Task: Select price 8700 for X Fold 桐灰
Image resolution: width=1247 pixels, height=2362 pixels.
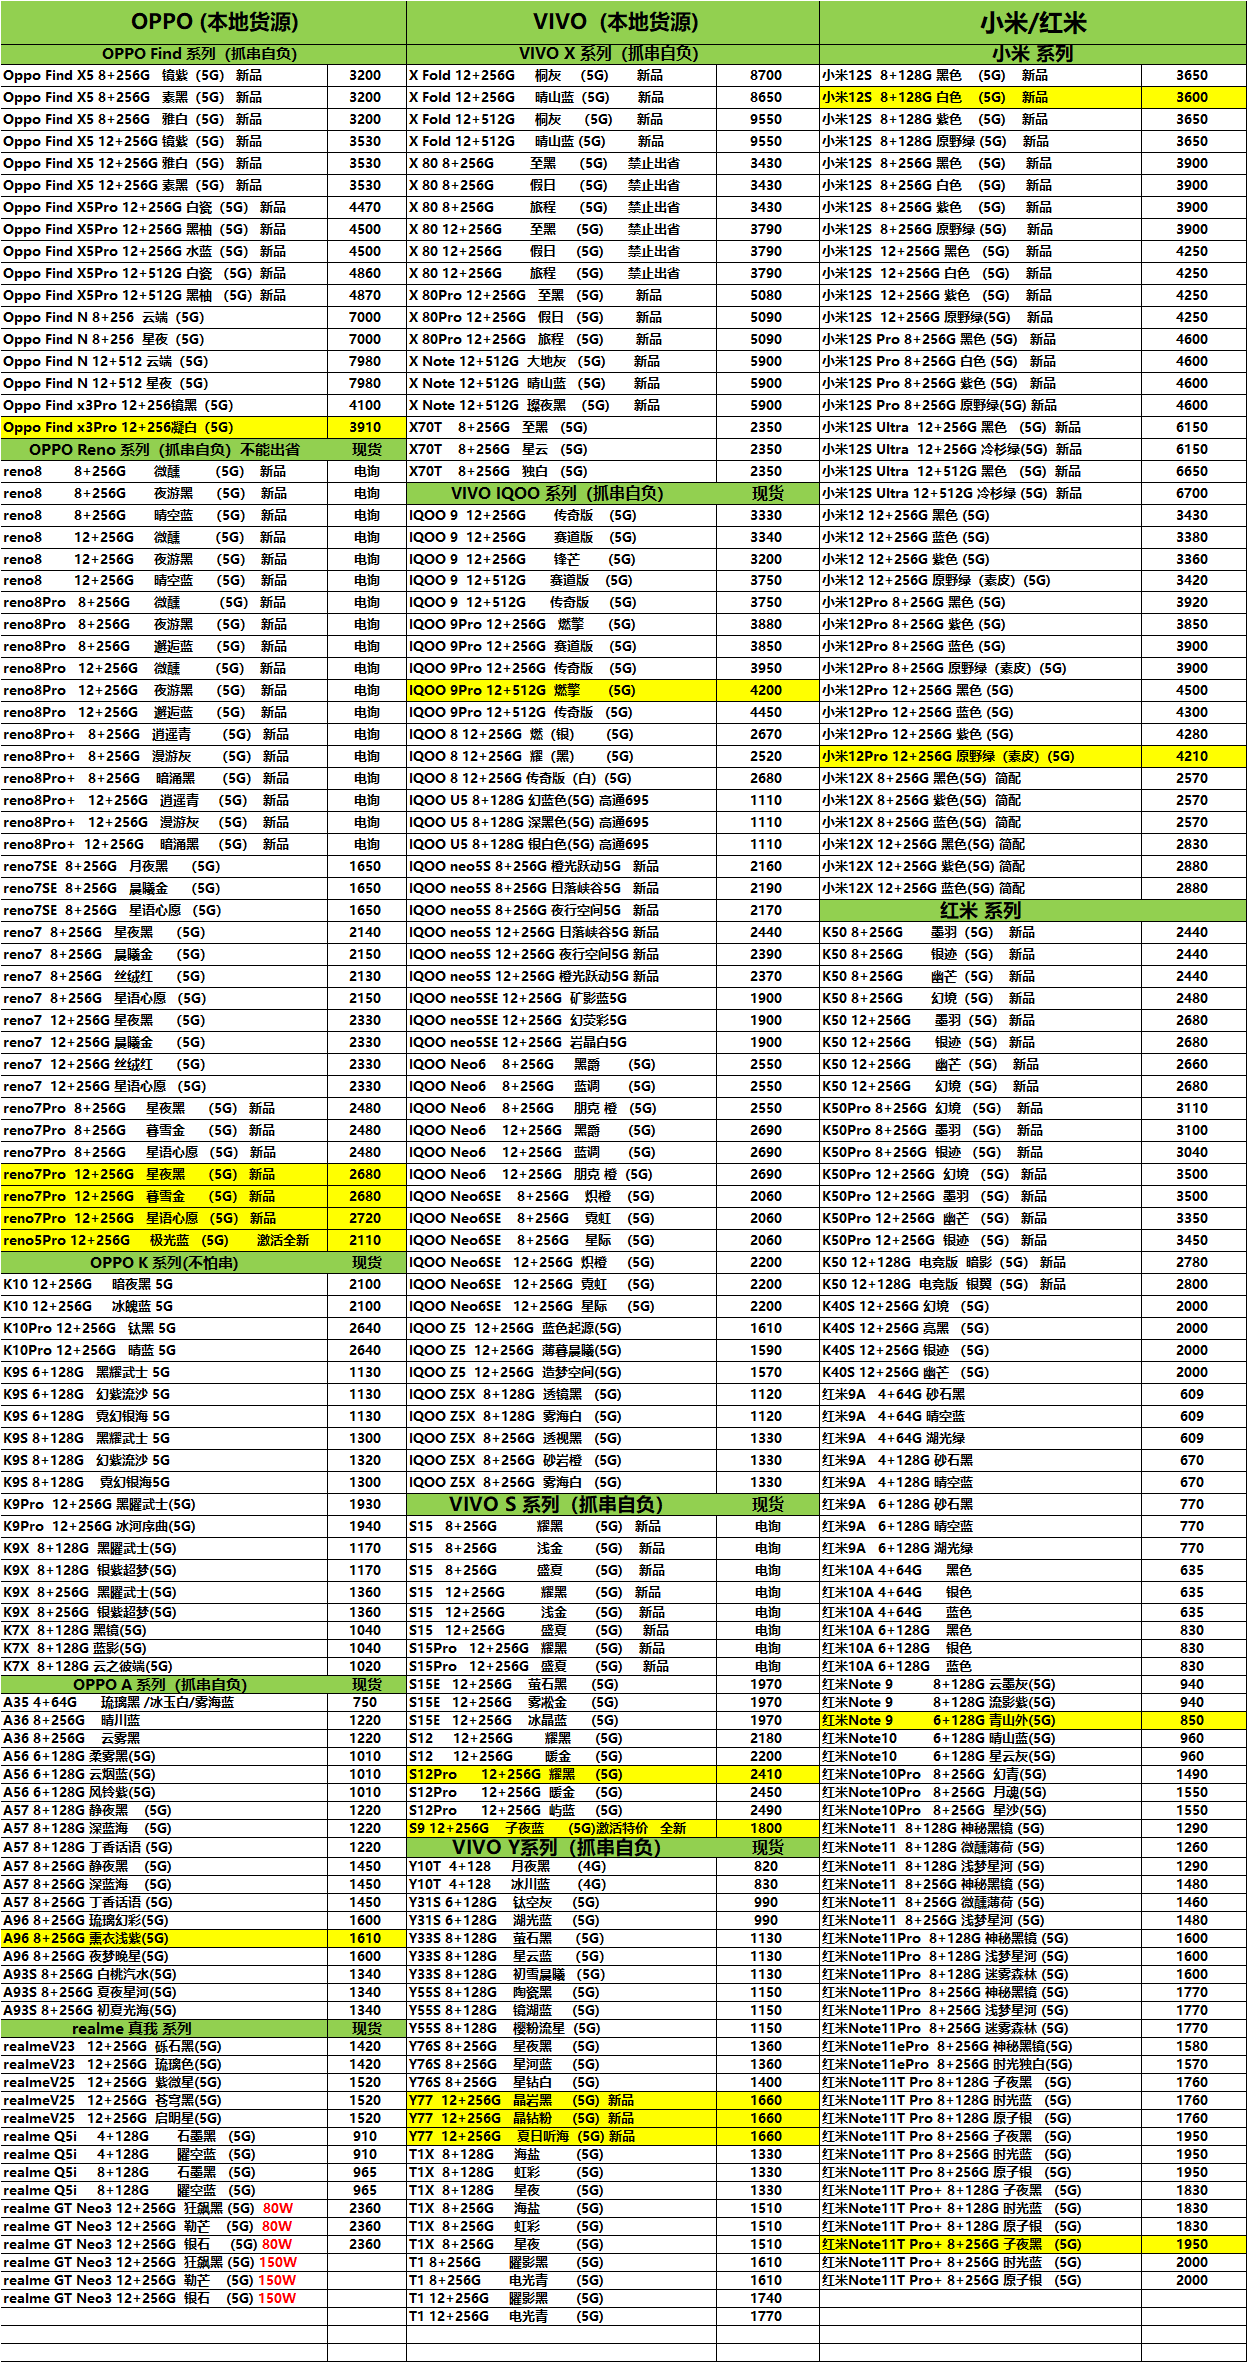Action: 766,76
